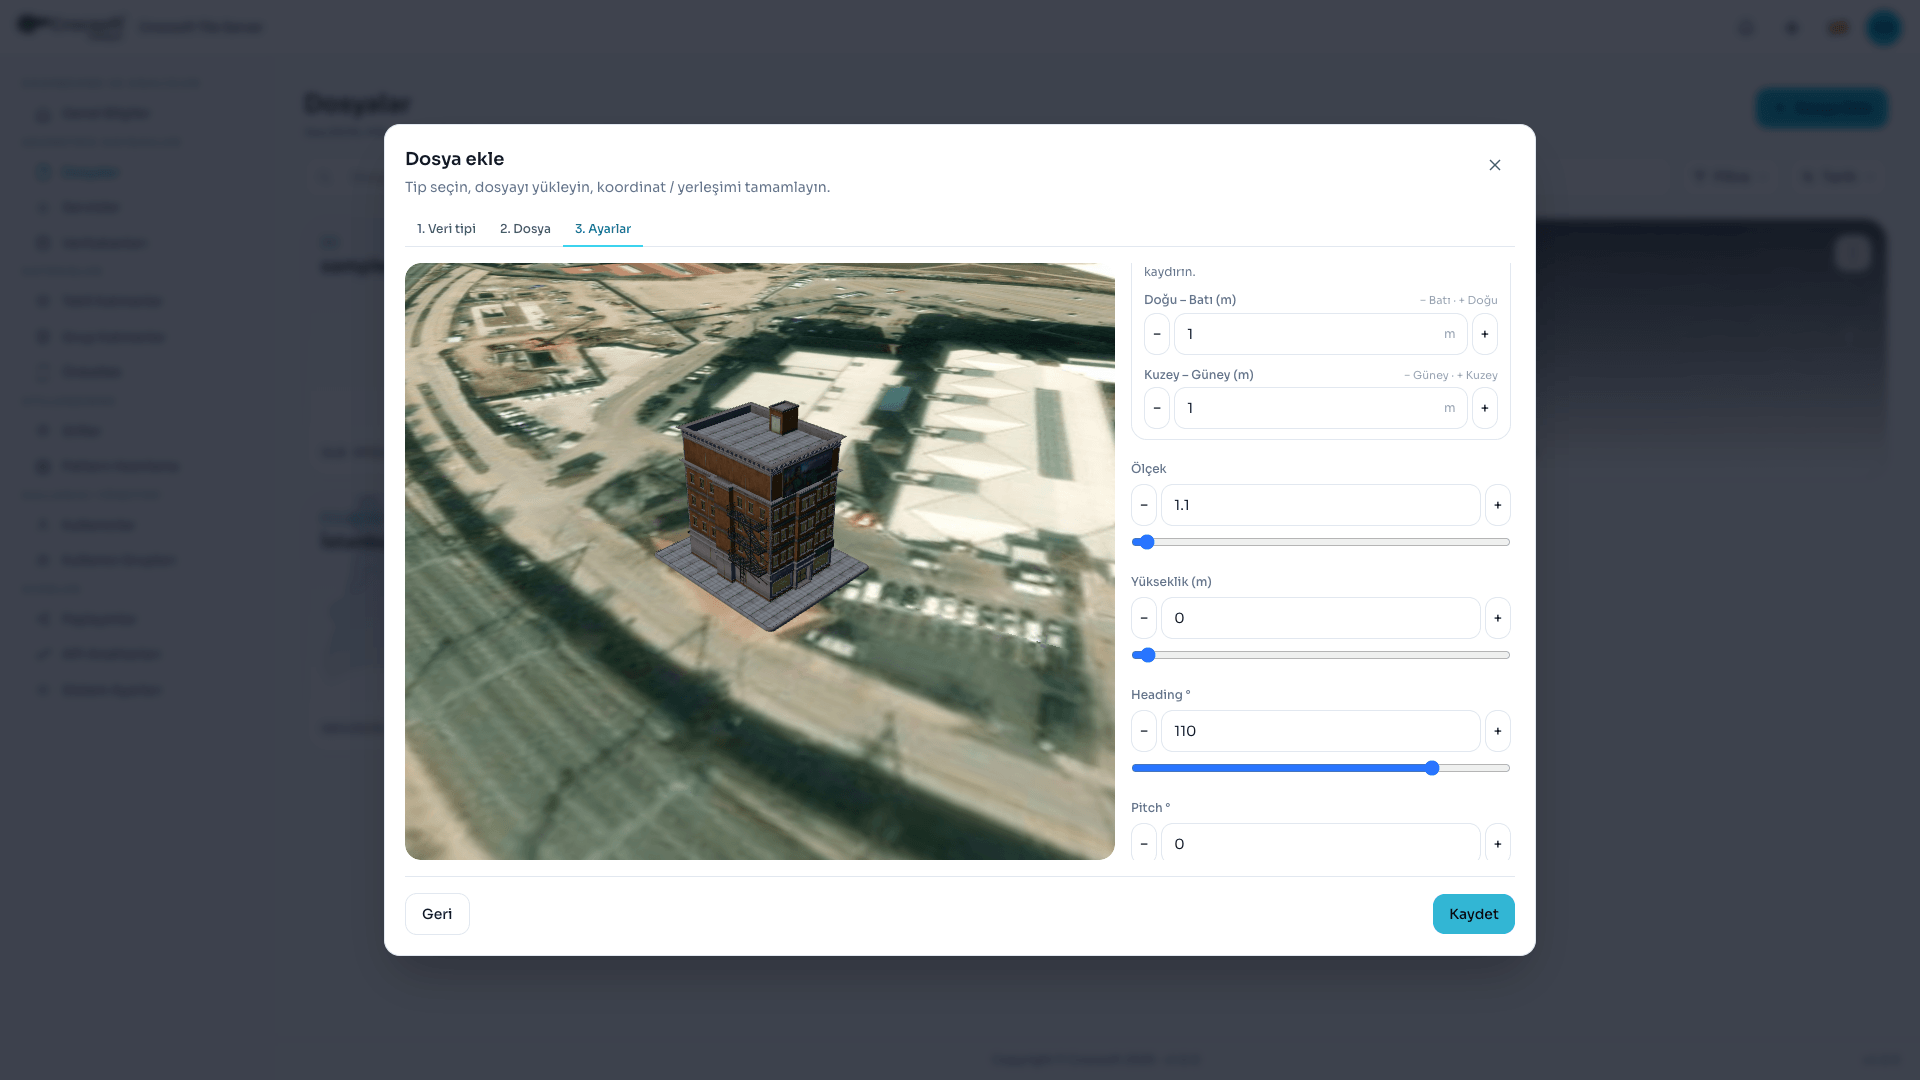Click the Ölçek slider track
Image resolution: width=1920 pixels, height=1080 pixels.
(1321, 542)
